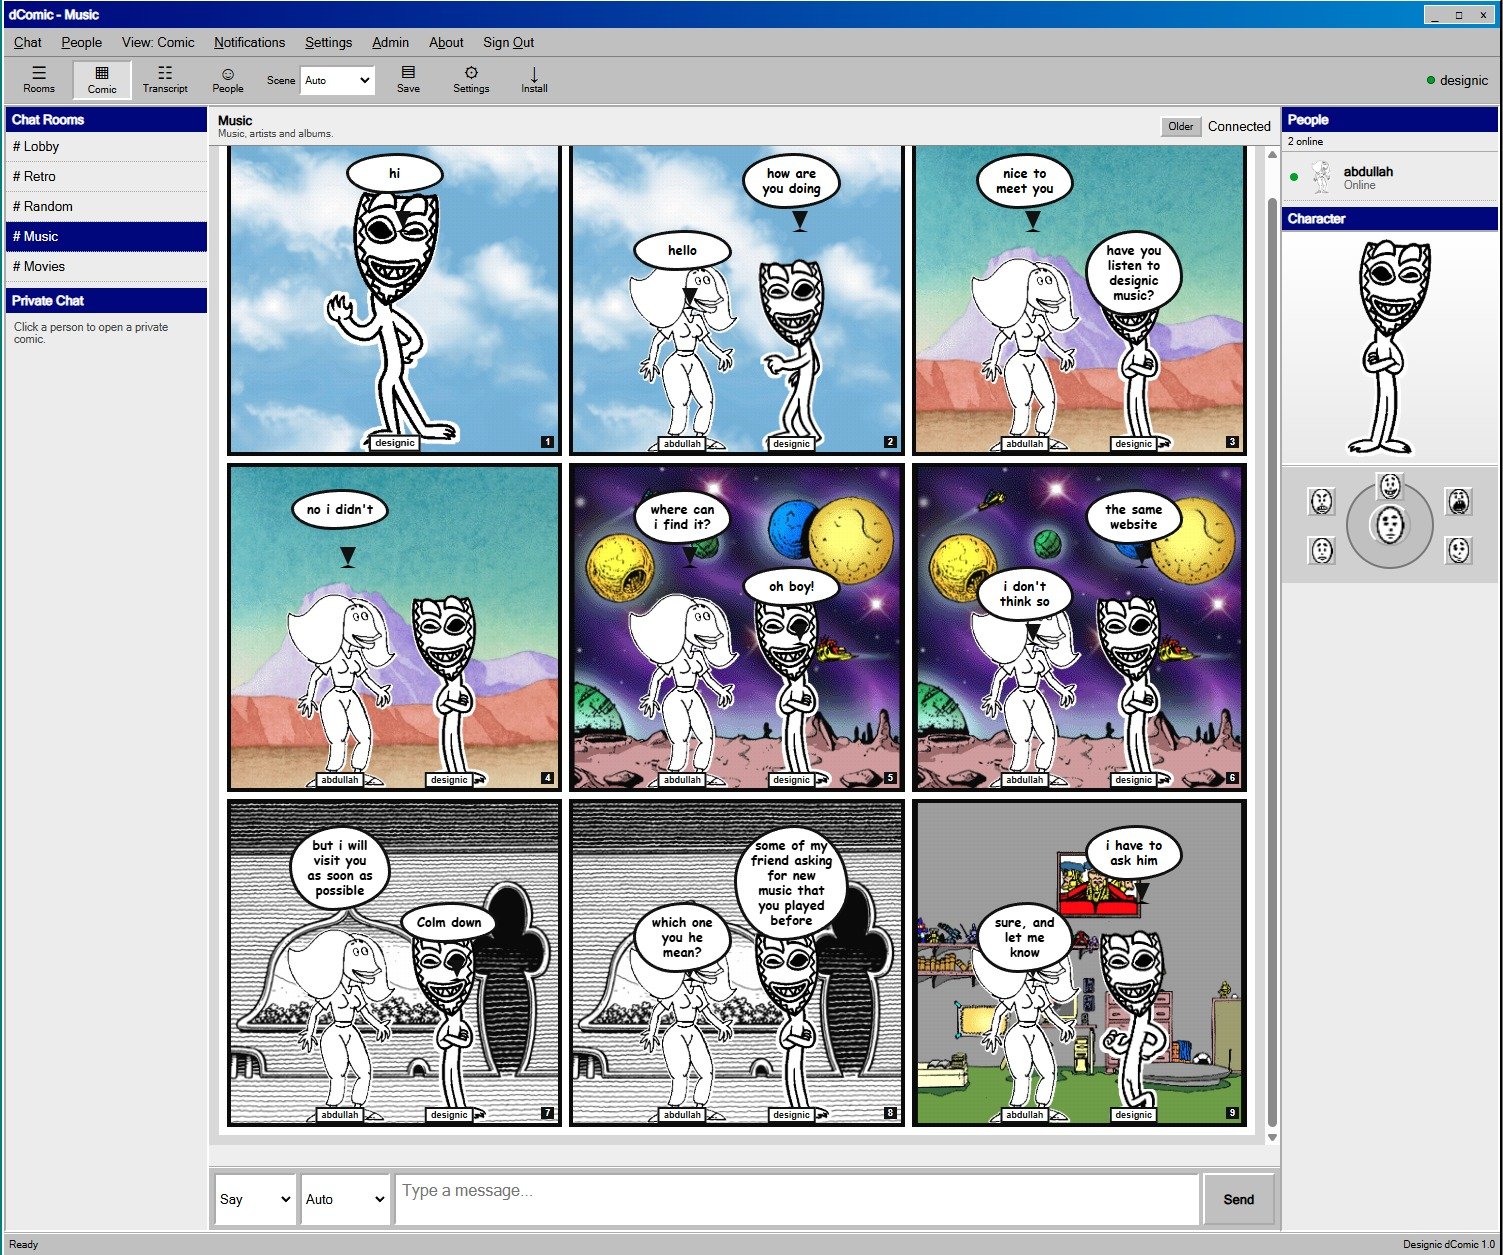Choose the coy smirking face emotion
The image size is (1503, 1255).
coord(1459,550)
